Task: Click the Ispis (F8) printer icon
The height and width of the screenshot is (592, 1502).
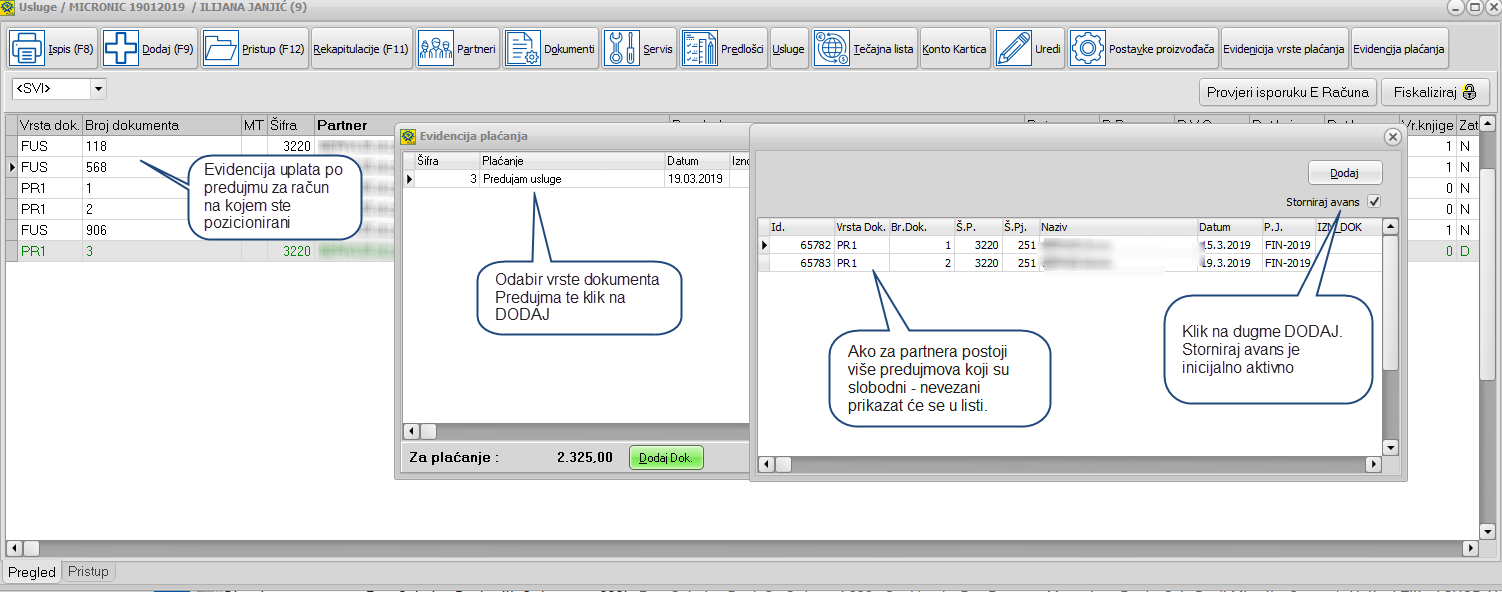Action: pyautogui.click(x=27, y=48)
